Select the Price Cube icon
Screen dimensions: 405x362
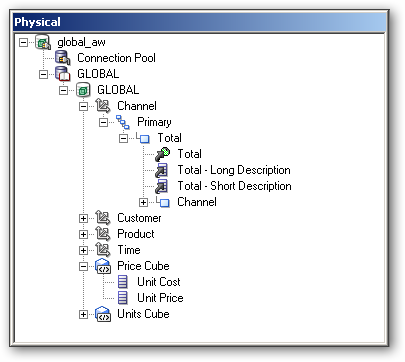pos(103,266)
